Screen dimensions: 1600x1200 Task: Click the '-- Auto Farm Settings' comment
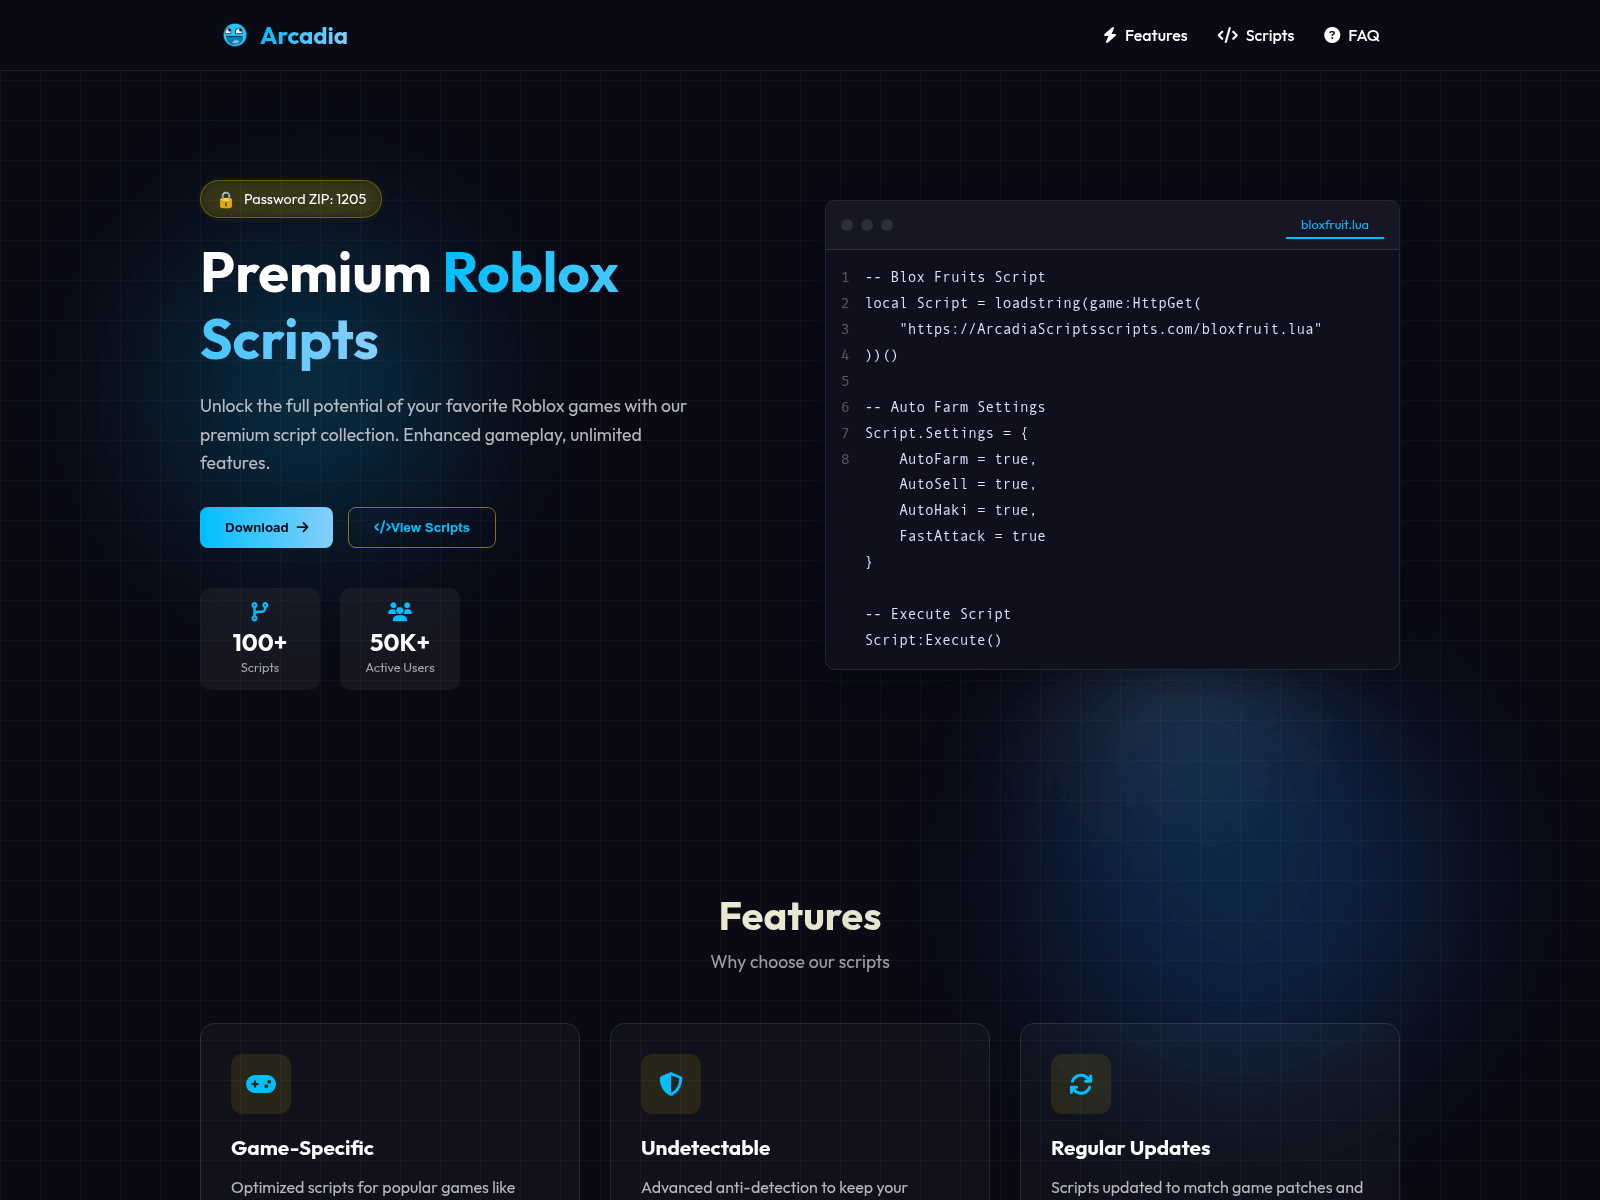(x=955, y=407)
